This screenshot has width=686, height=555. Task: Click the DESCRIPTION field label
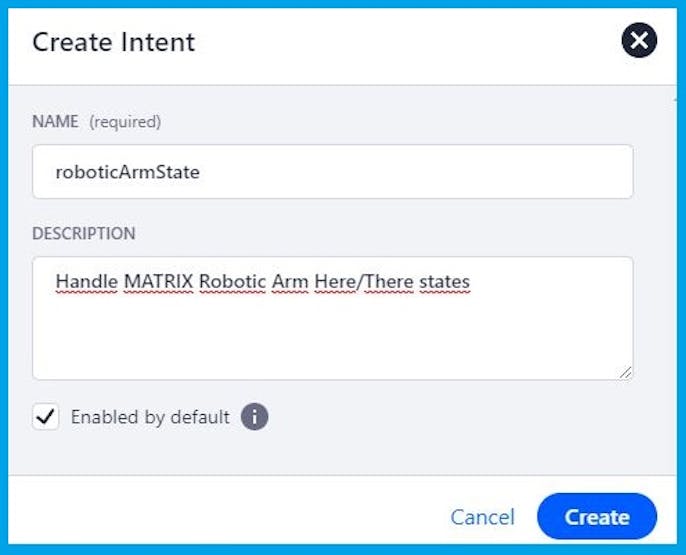click(84, 234)
